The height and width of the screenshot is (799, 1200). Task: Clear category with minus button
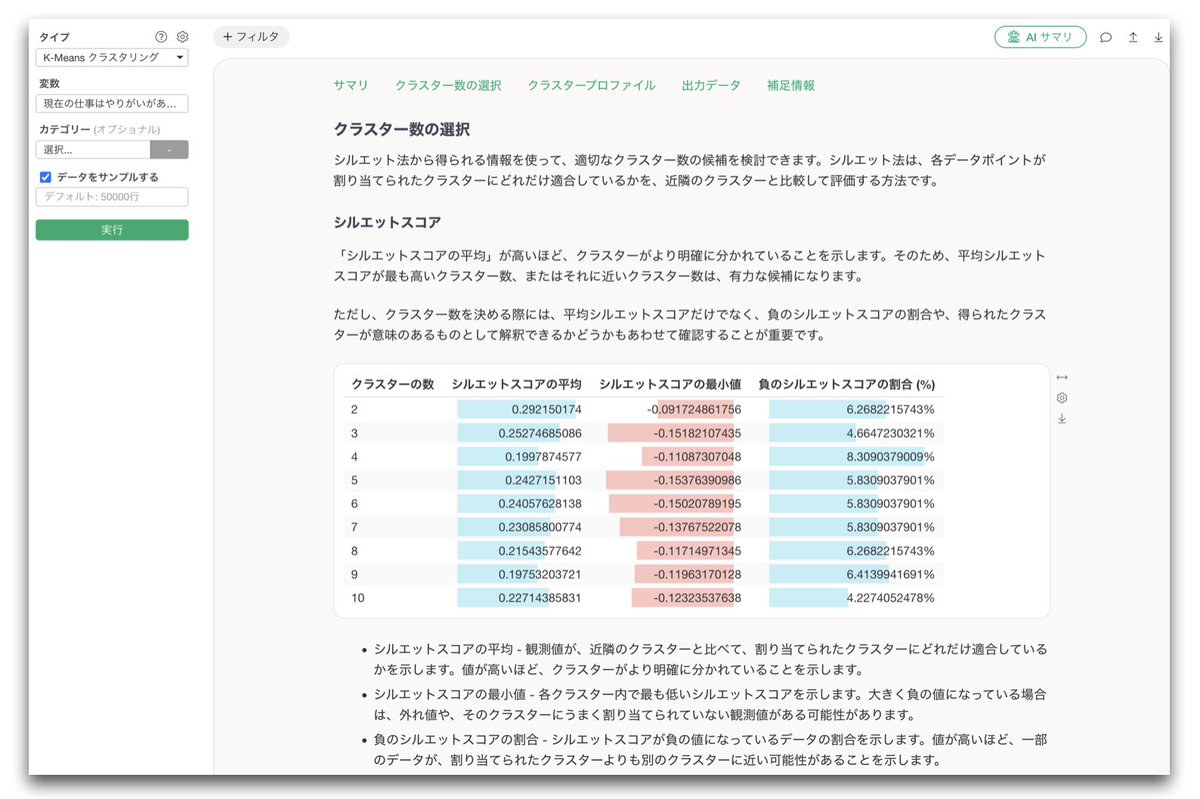tap(169, 150)
